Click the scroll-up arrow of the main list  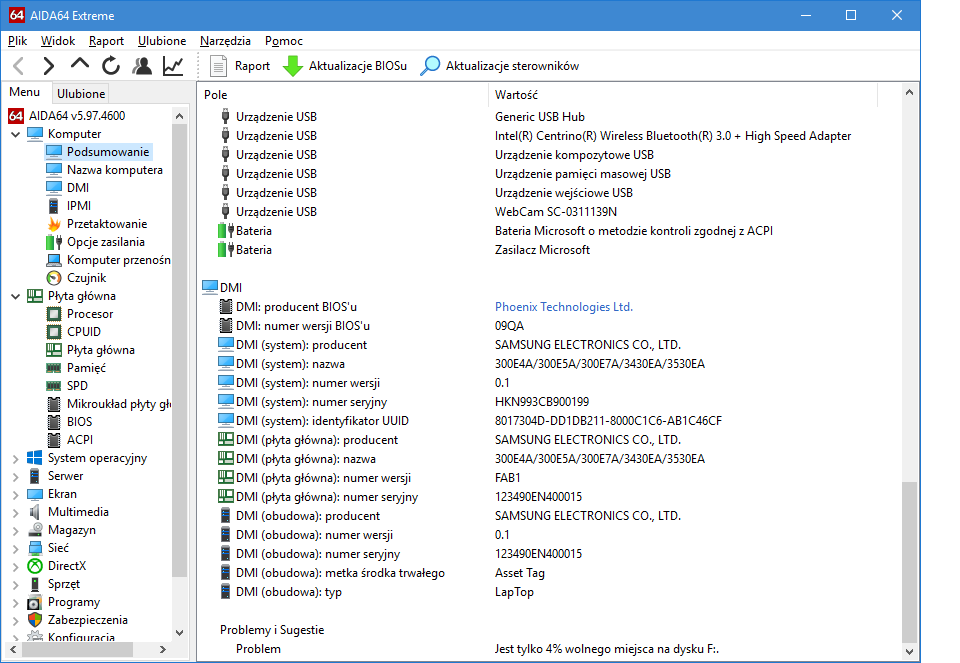coord(909,92)
